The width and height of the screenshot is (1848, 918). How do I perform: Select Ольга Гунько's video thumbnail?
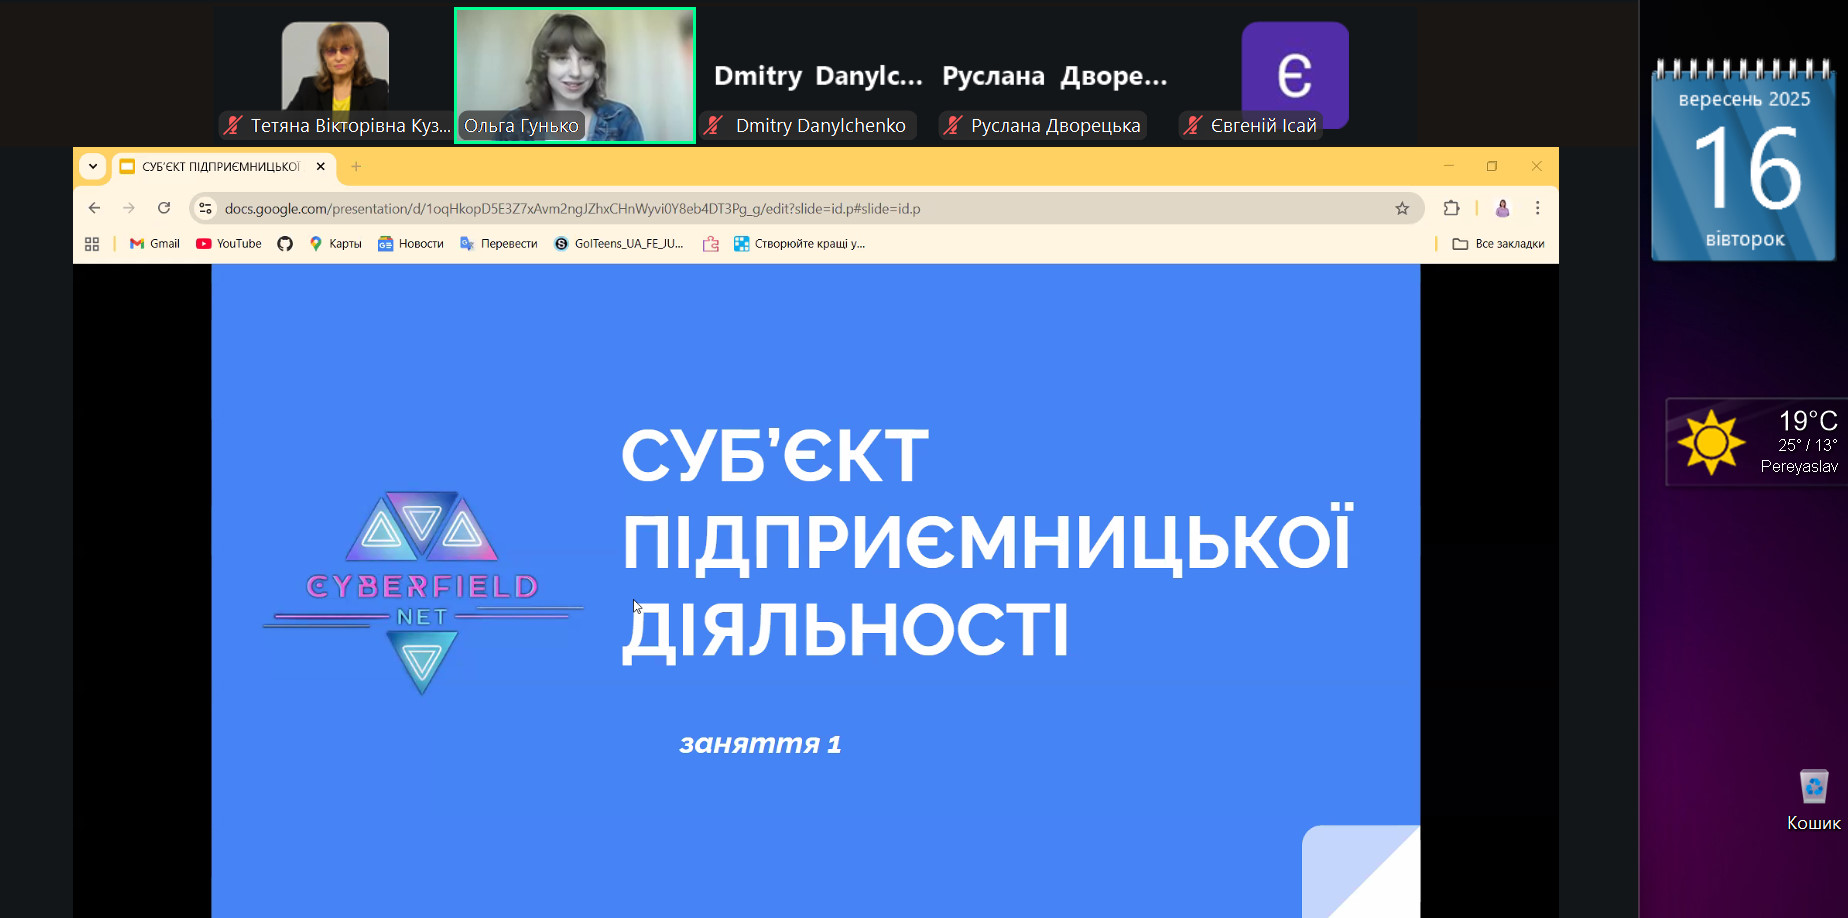[x=575, y=76]
